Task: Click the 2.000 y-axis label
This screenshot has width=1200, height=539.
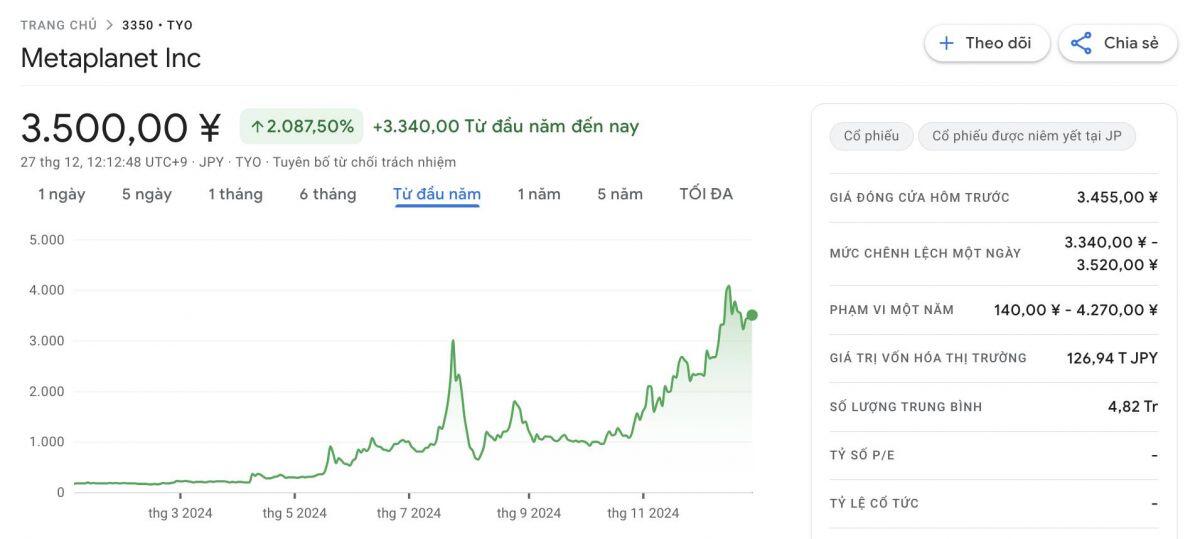Action: (x=47, y=391)
